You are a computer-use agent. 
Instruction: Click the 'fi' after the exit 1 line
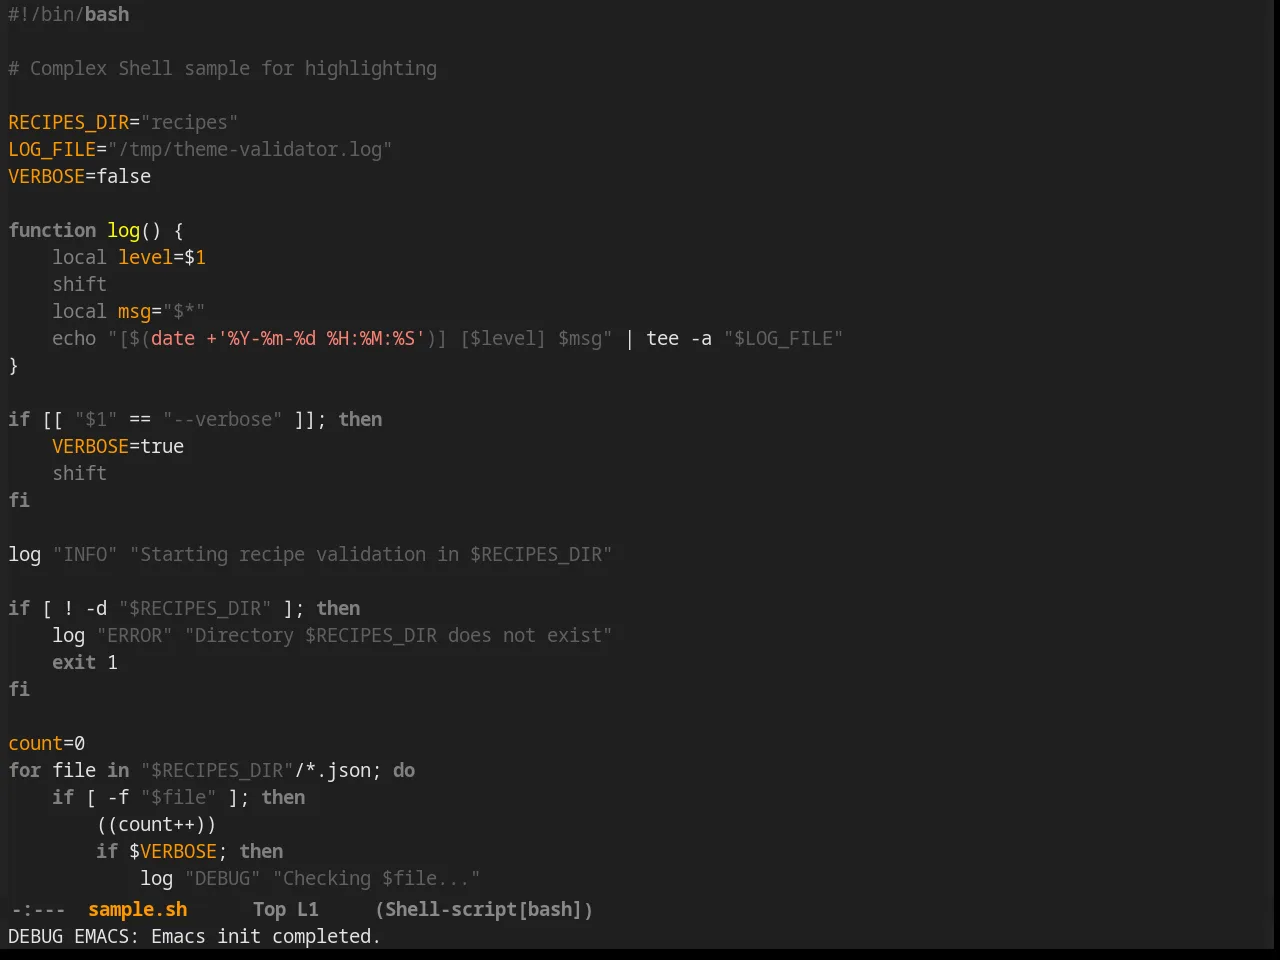coord(19,689)
